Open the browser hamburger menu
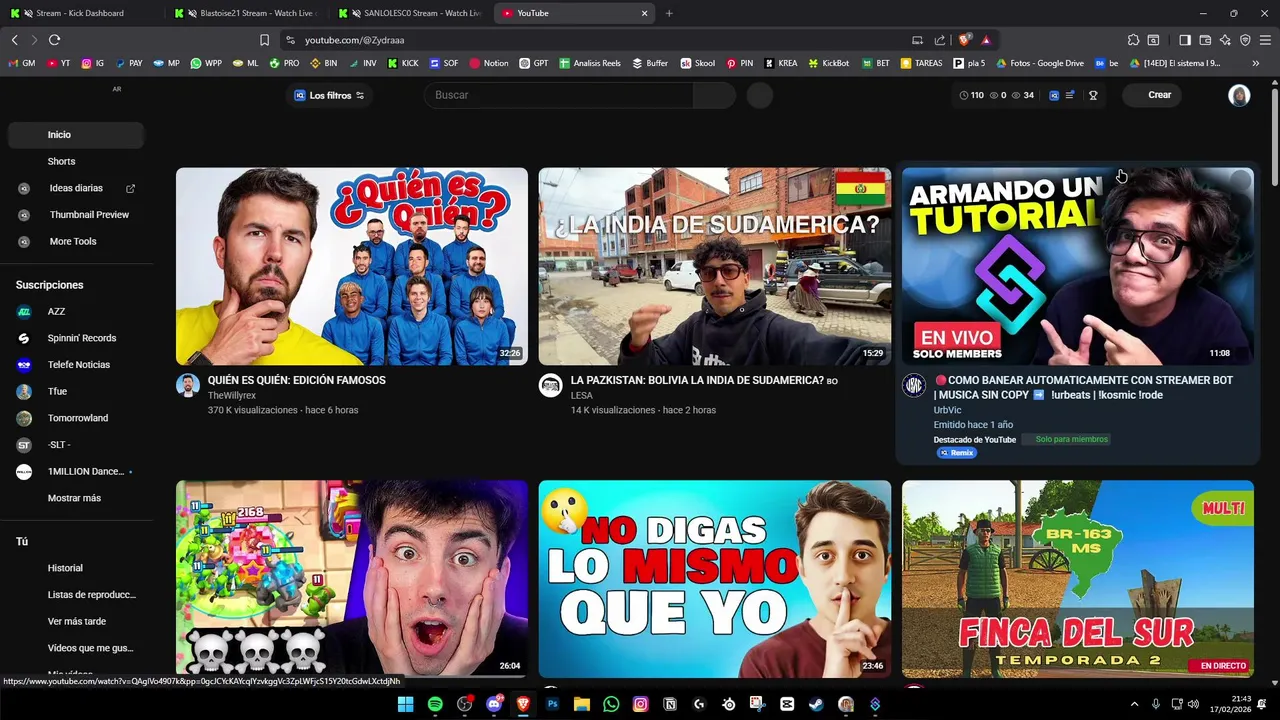The image size is (1280, 720). pos(1265,40)
